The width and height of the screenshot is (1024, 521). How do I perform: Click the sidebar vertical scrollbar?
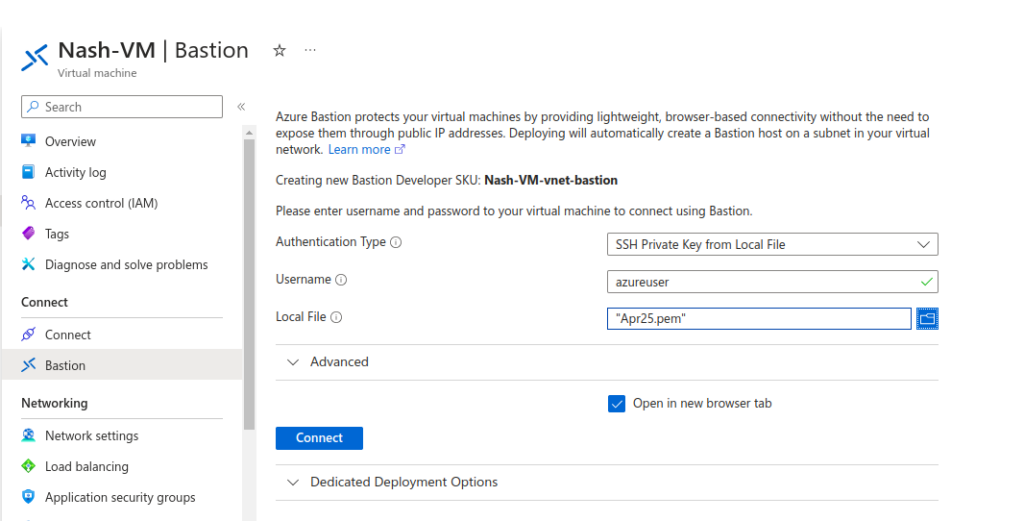click(249, 280)
